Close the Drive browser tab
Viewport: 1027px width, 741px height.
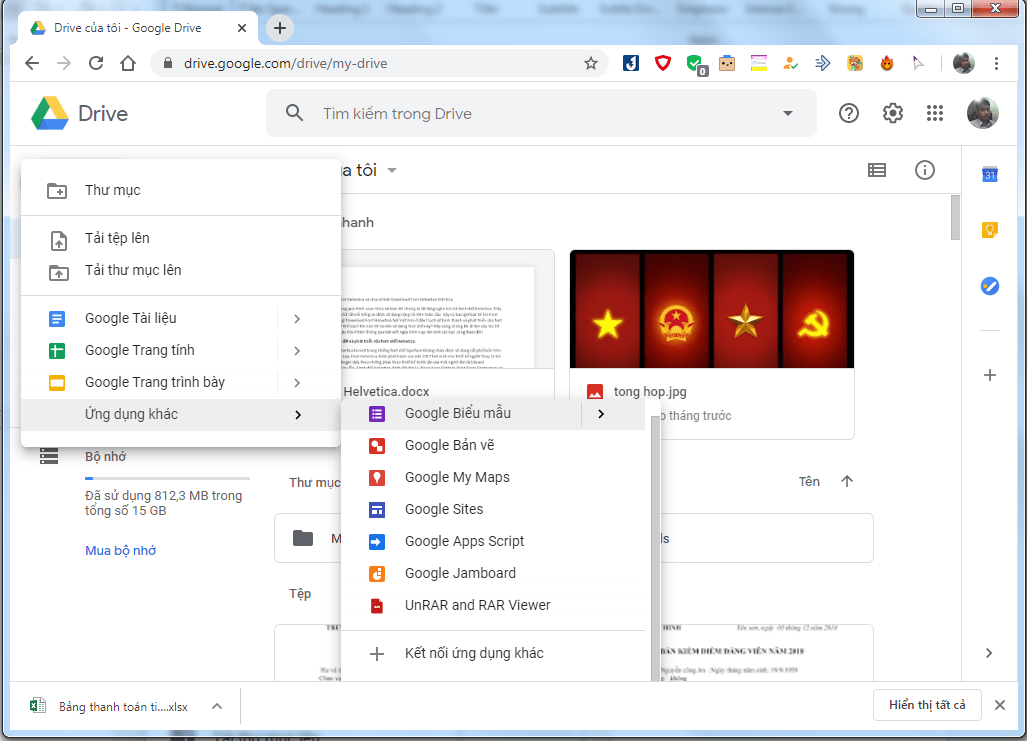tap(242, 28)
